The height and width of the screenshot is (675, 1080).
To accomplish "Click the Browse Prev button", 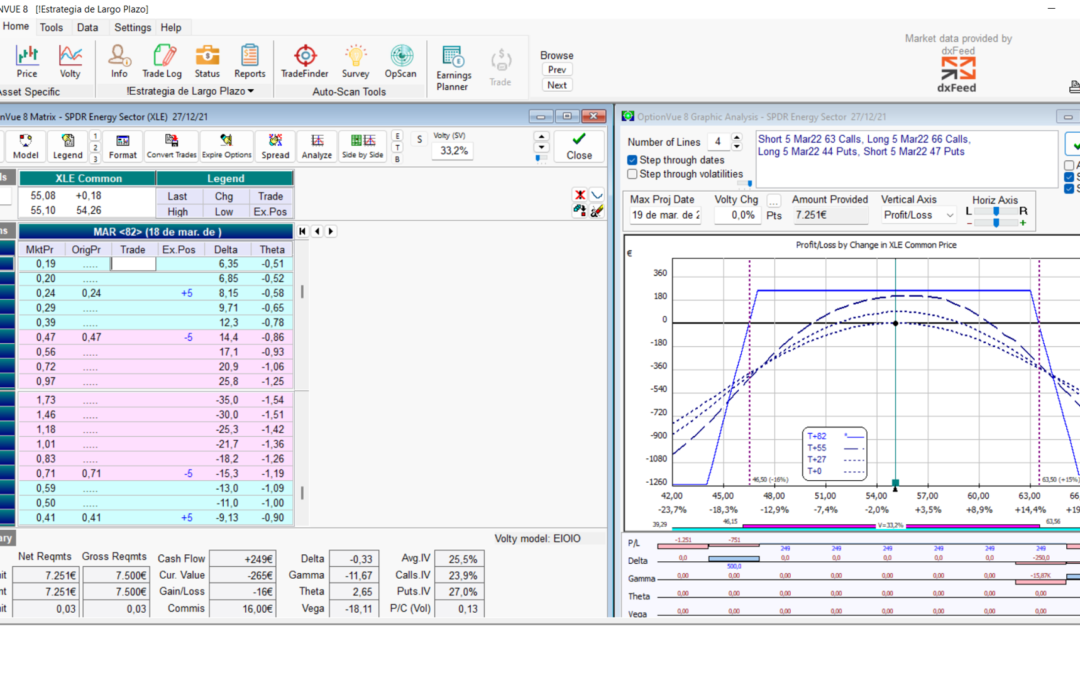I will point(557,70).
